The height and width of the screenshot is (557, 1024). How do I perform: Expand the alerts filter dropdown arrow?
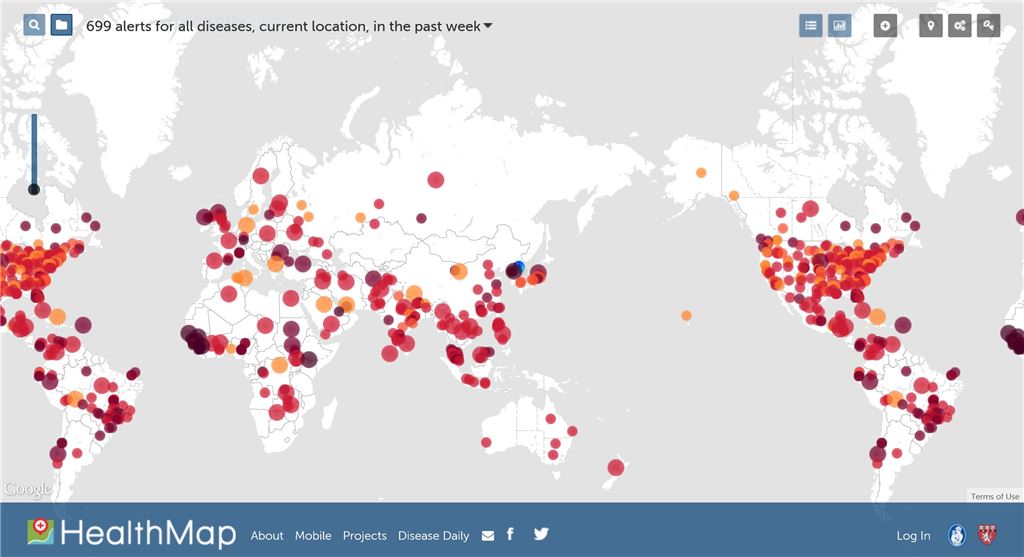tap(488, 26)
